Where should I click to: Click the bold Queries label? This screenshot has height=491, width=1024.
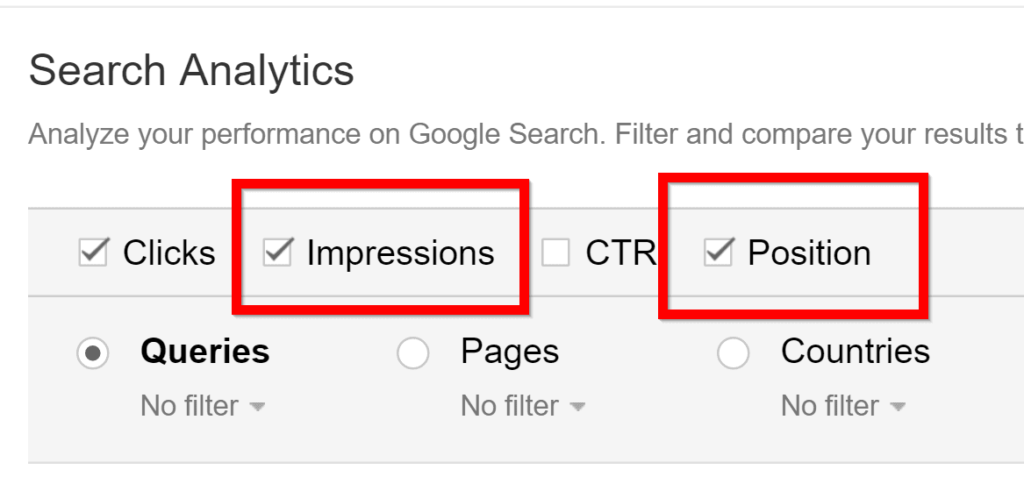pyautogui.click(x=205, y=352)
